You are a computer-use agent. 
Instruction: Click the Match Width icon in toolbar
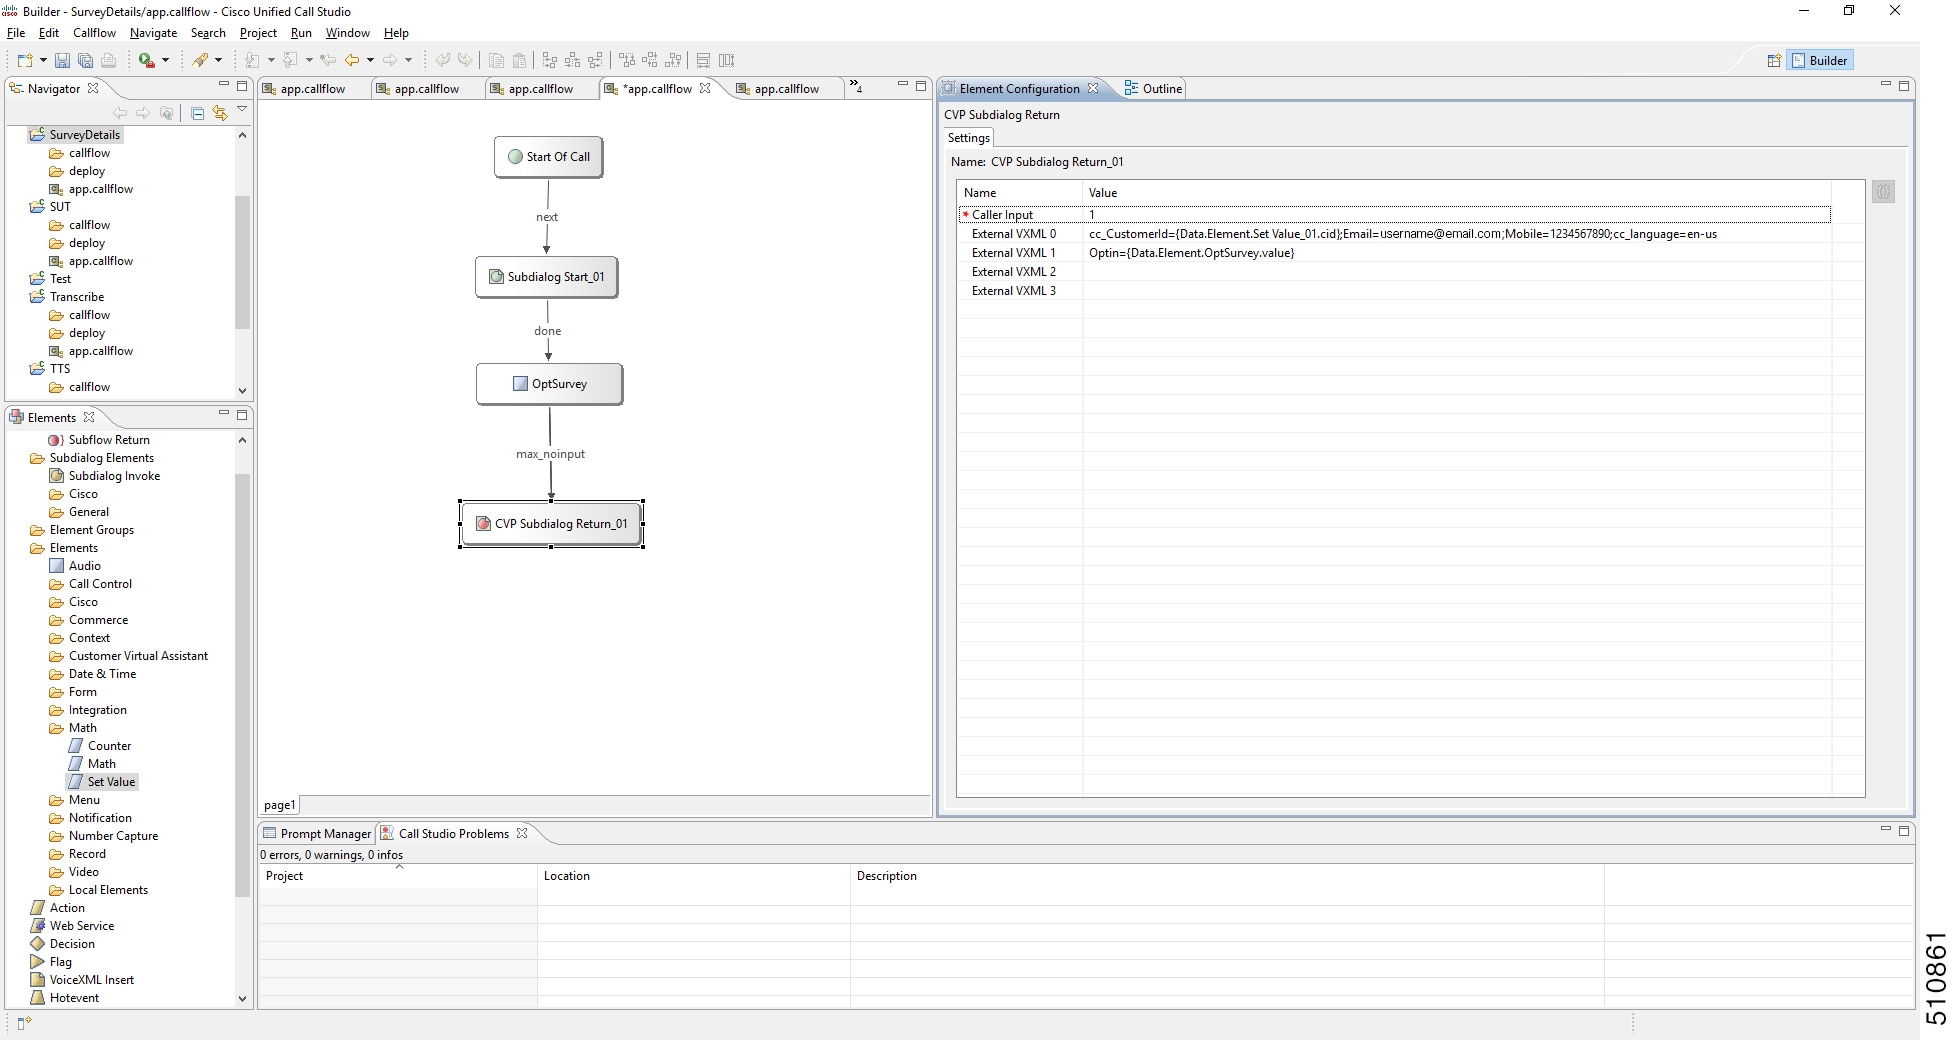pyautogui.click(x=704, y=60)
